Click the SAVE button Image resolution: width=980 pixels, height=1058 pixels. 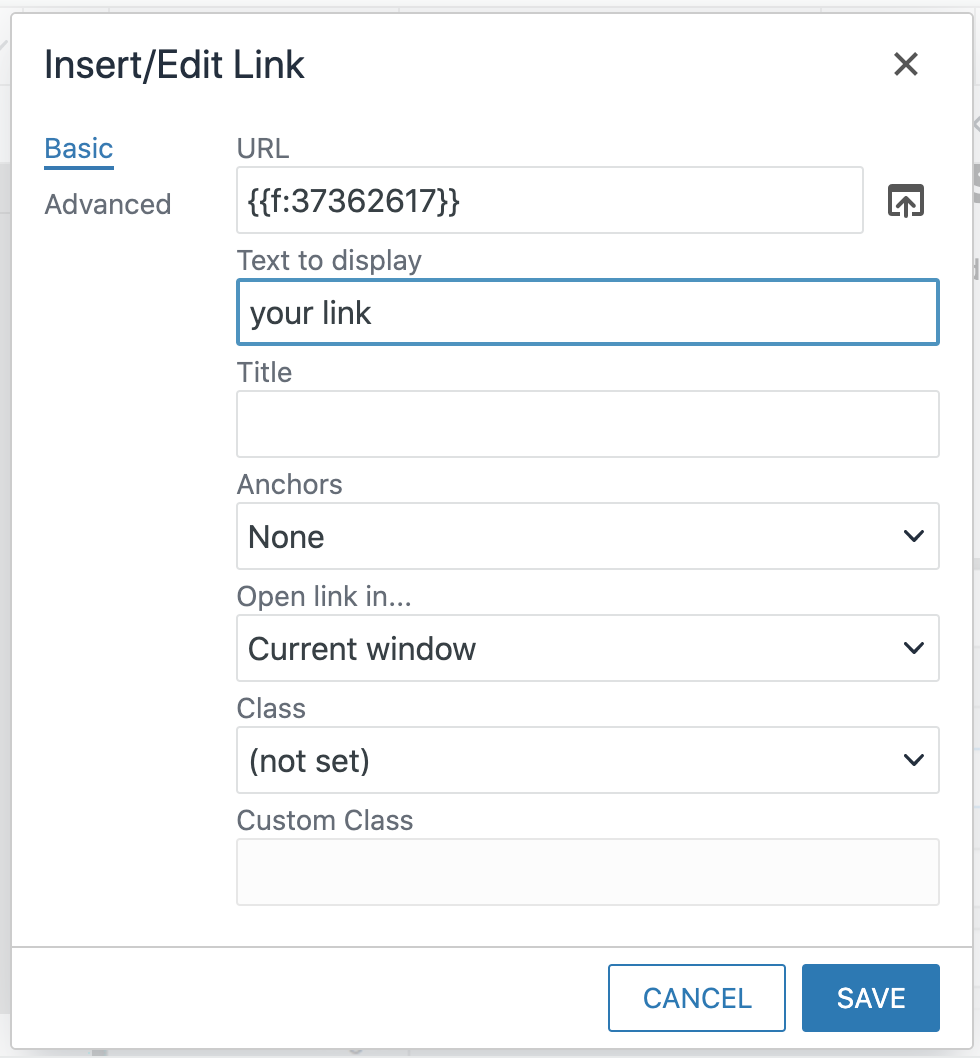point(869,997)
